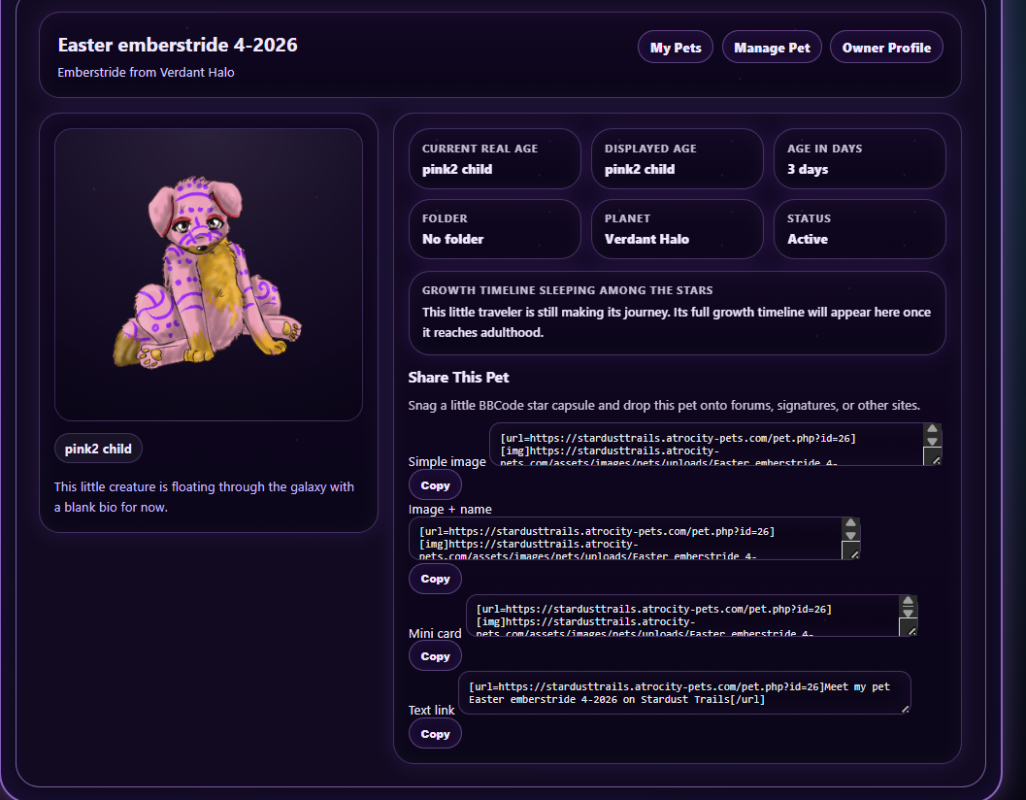This screenshot has width=1026, height=800.
Task: Click into the Text link code field
Action: (x=680, y=693)
